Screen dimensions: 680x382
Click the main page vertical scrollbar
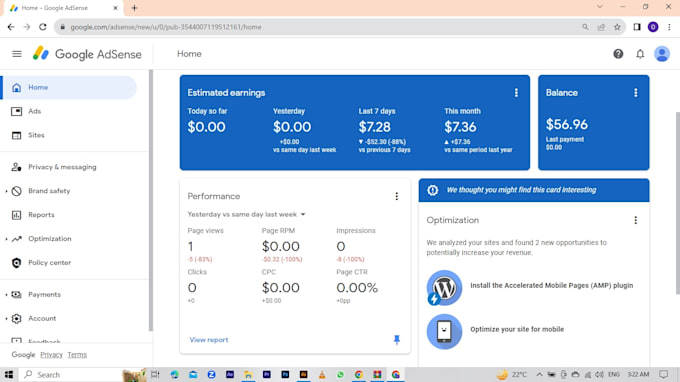pos(677,203)
